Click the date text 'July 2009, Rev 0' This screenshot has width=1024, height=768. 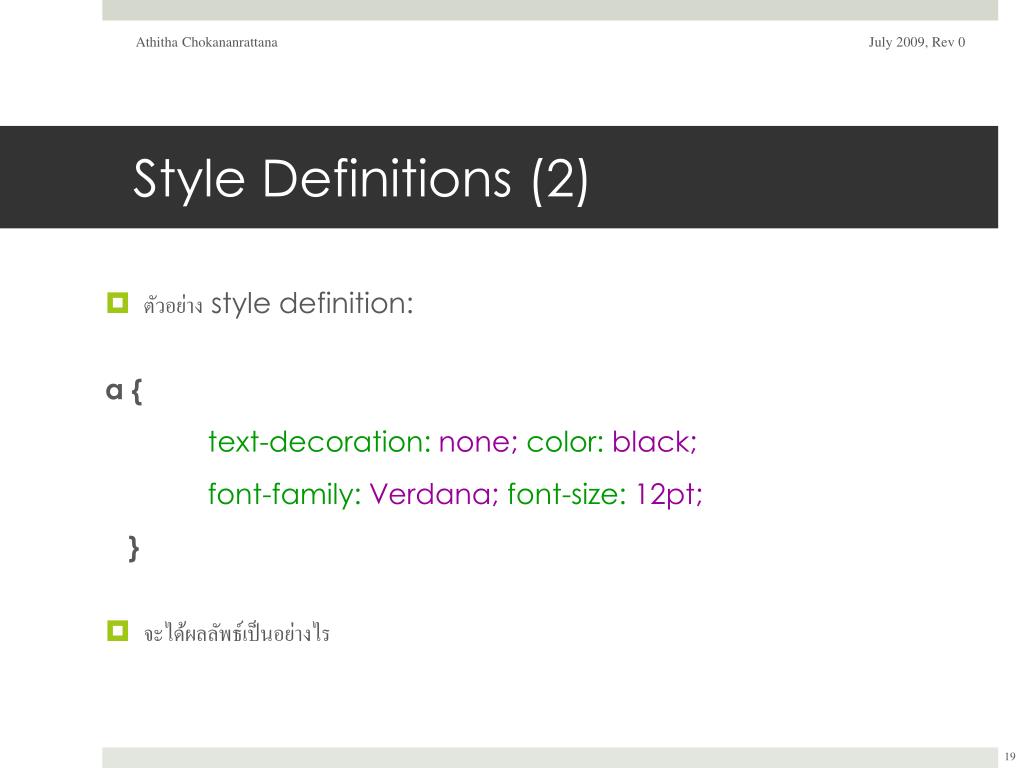tap(916, 42)
